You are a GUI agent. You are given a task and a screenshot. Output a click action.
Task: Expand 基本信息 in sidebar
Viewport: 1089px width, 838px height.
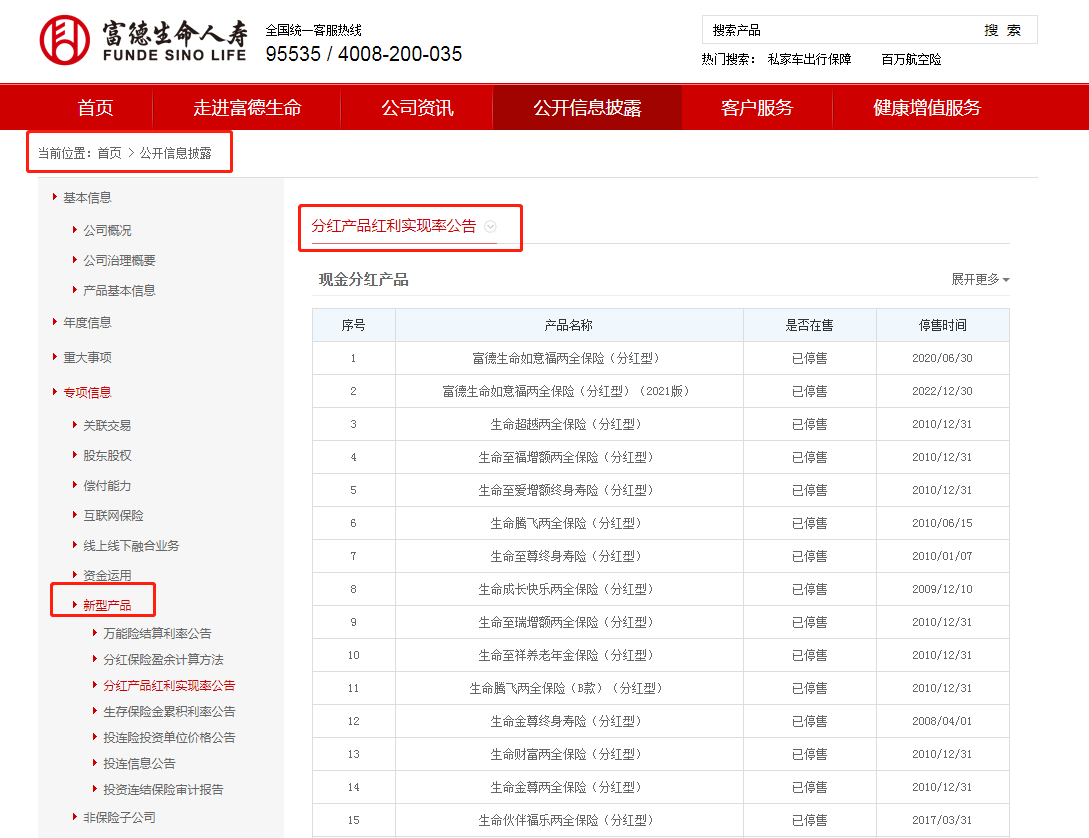click(87, 198)
